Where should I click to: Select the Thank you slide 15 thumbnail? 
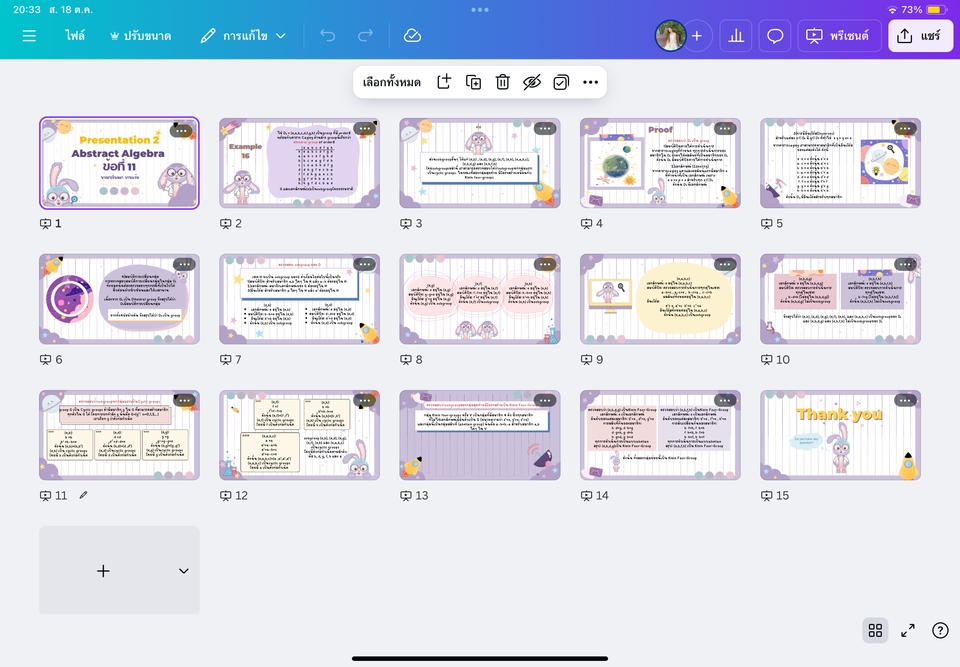tap(840, 435)
